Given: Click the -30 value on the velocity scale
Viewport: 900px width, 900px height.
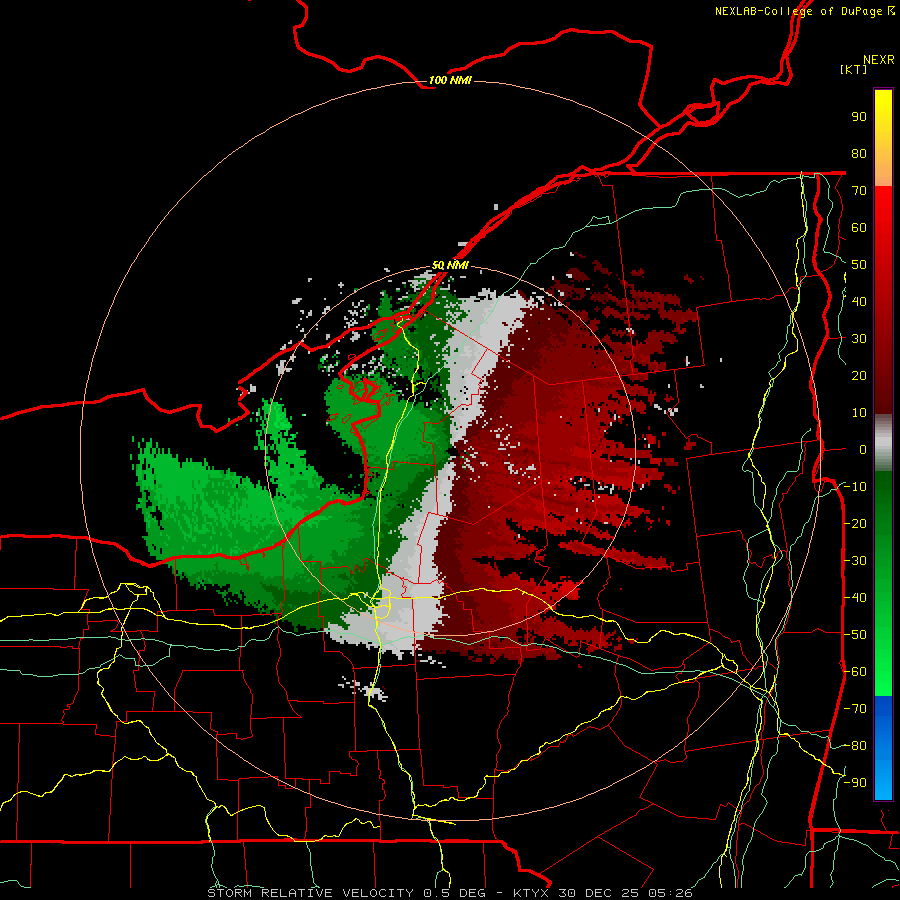Looking at the screenshot, I should pos(855,560).
